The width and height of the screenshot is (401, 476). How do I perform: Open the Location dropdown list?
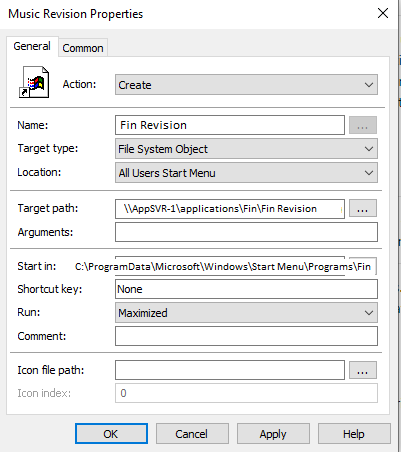pyautogui.click(x=246, y=173)
